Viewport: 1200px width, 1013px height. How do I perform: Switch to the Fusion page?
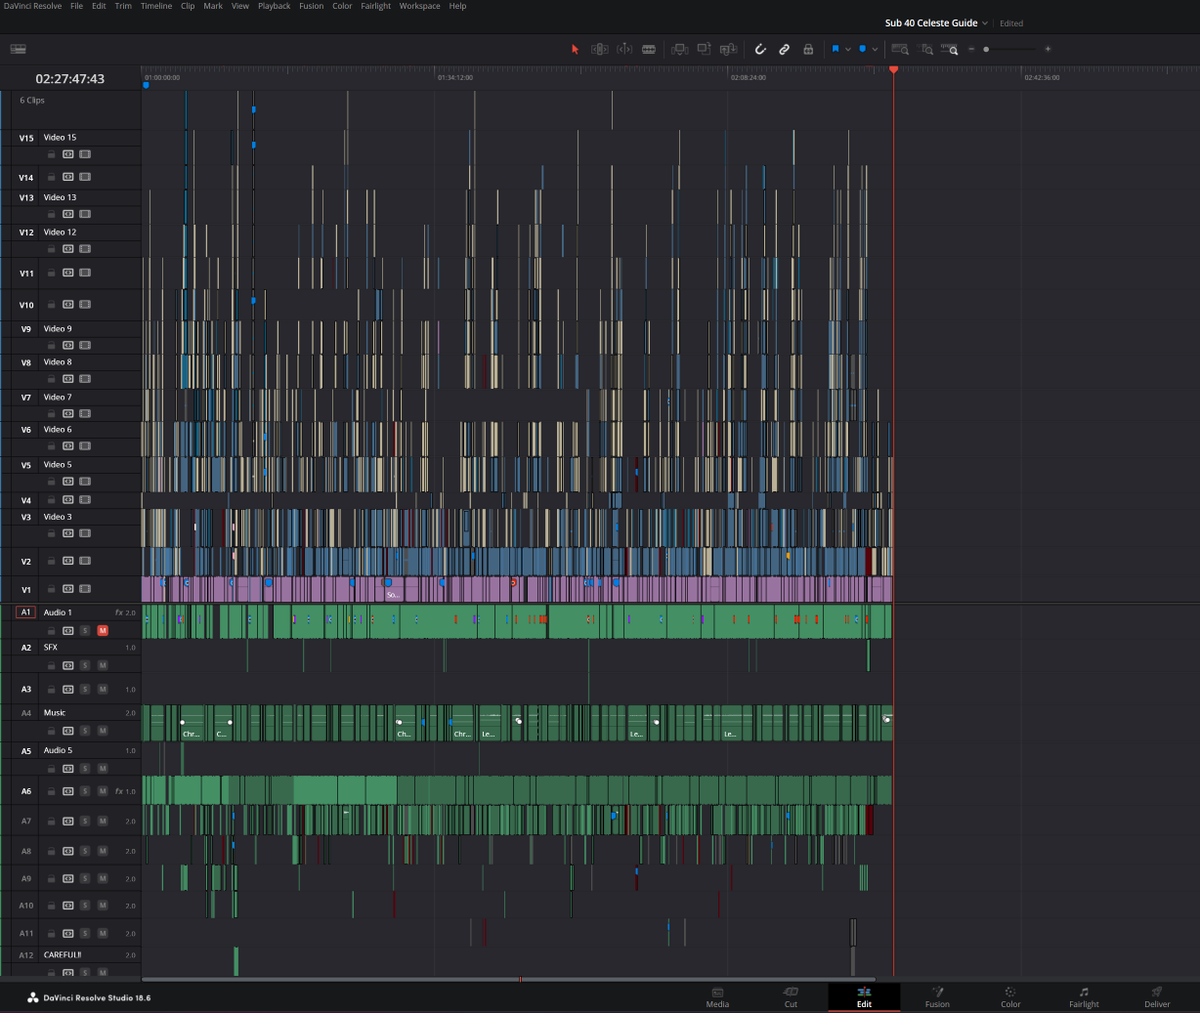tap(937, 997)
